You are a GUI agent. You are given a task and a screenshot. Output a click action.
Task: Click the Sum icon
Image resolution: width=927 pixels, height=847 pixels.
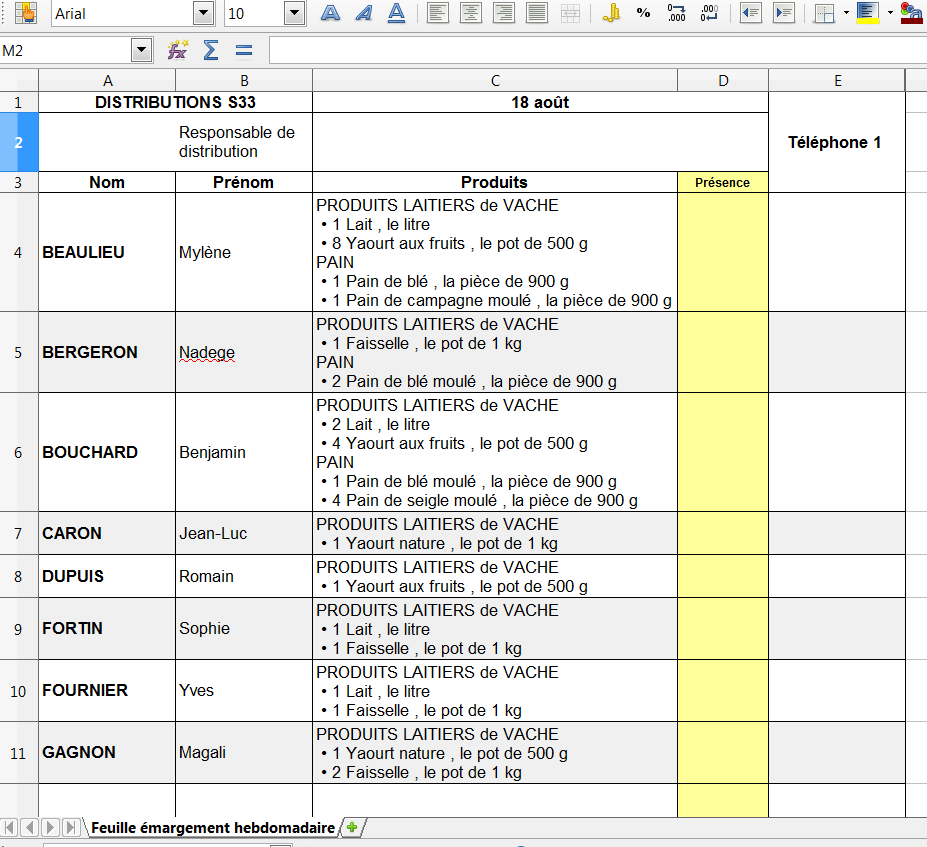(210, 51)
